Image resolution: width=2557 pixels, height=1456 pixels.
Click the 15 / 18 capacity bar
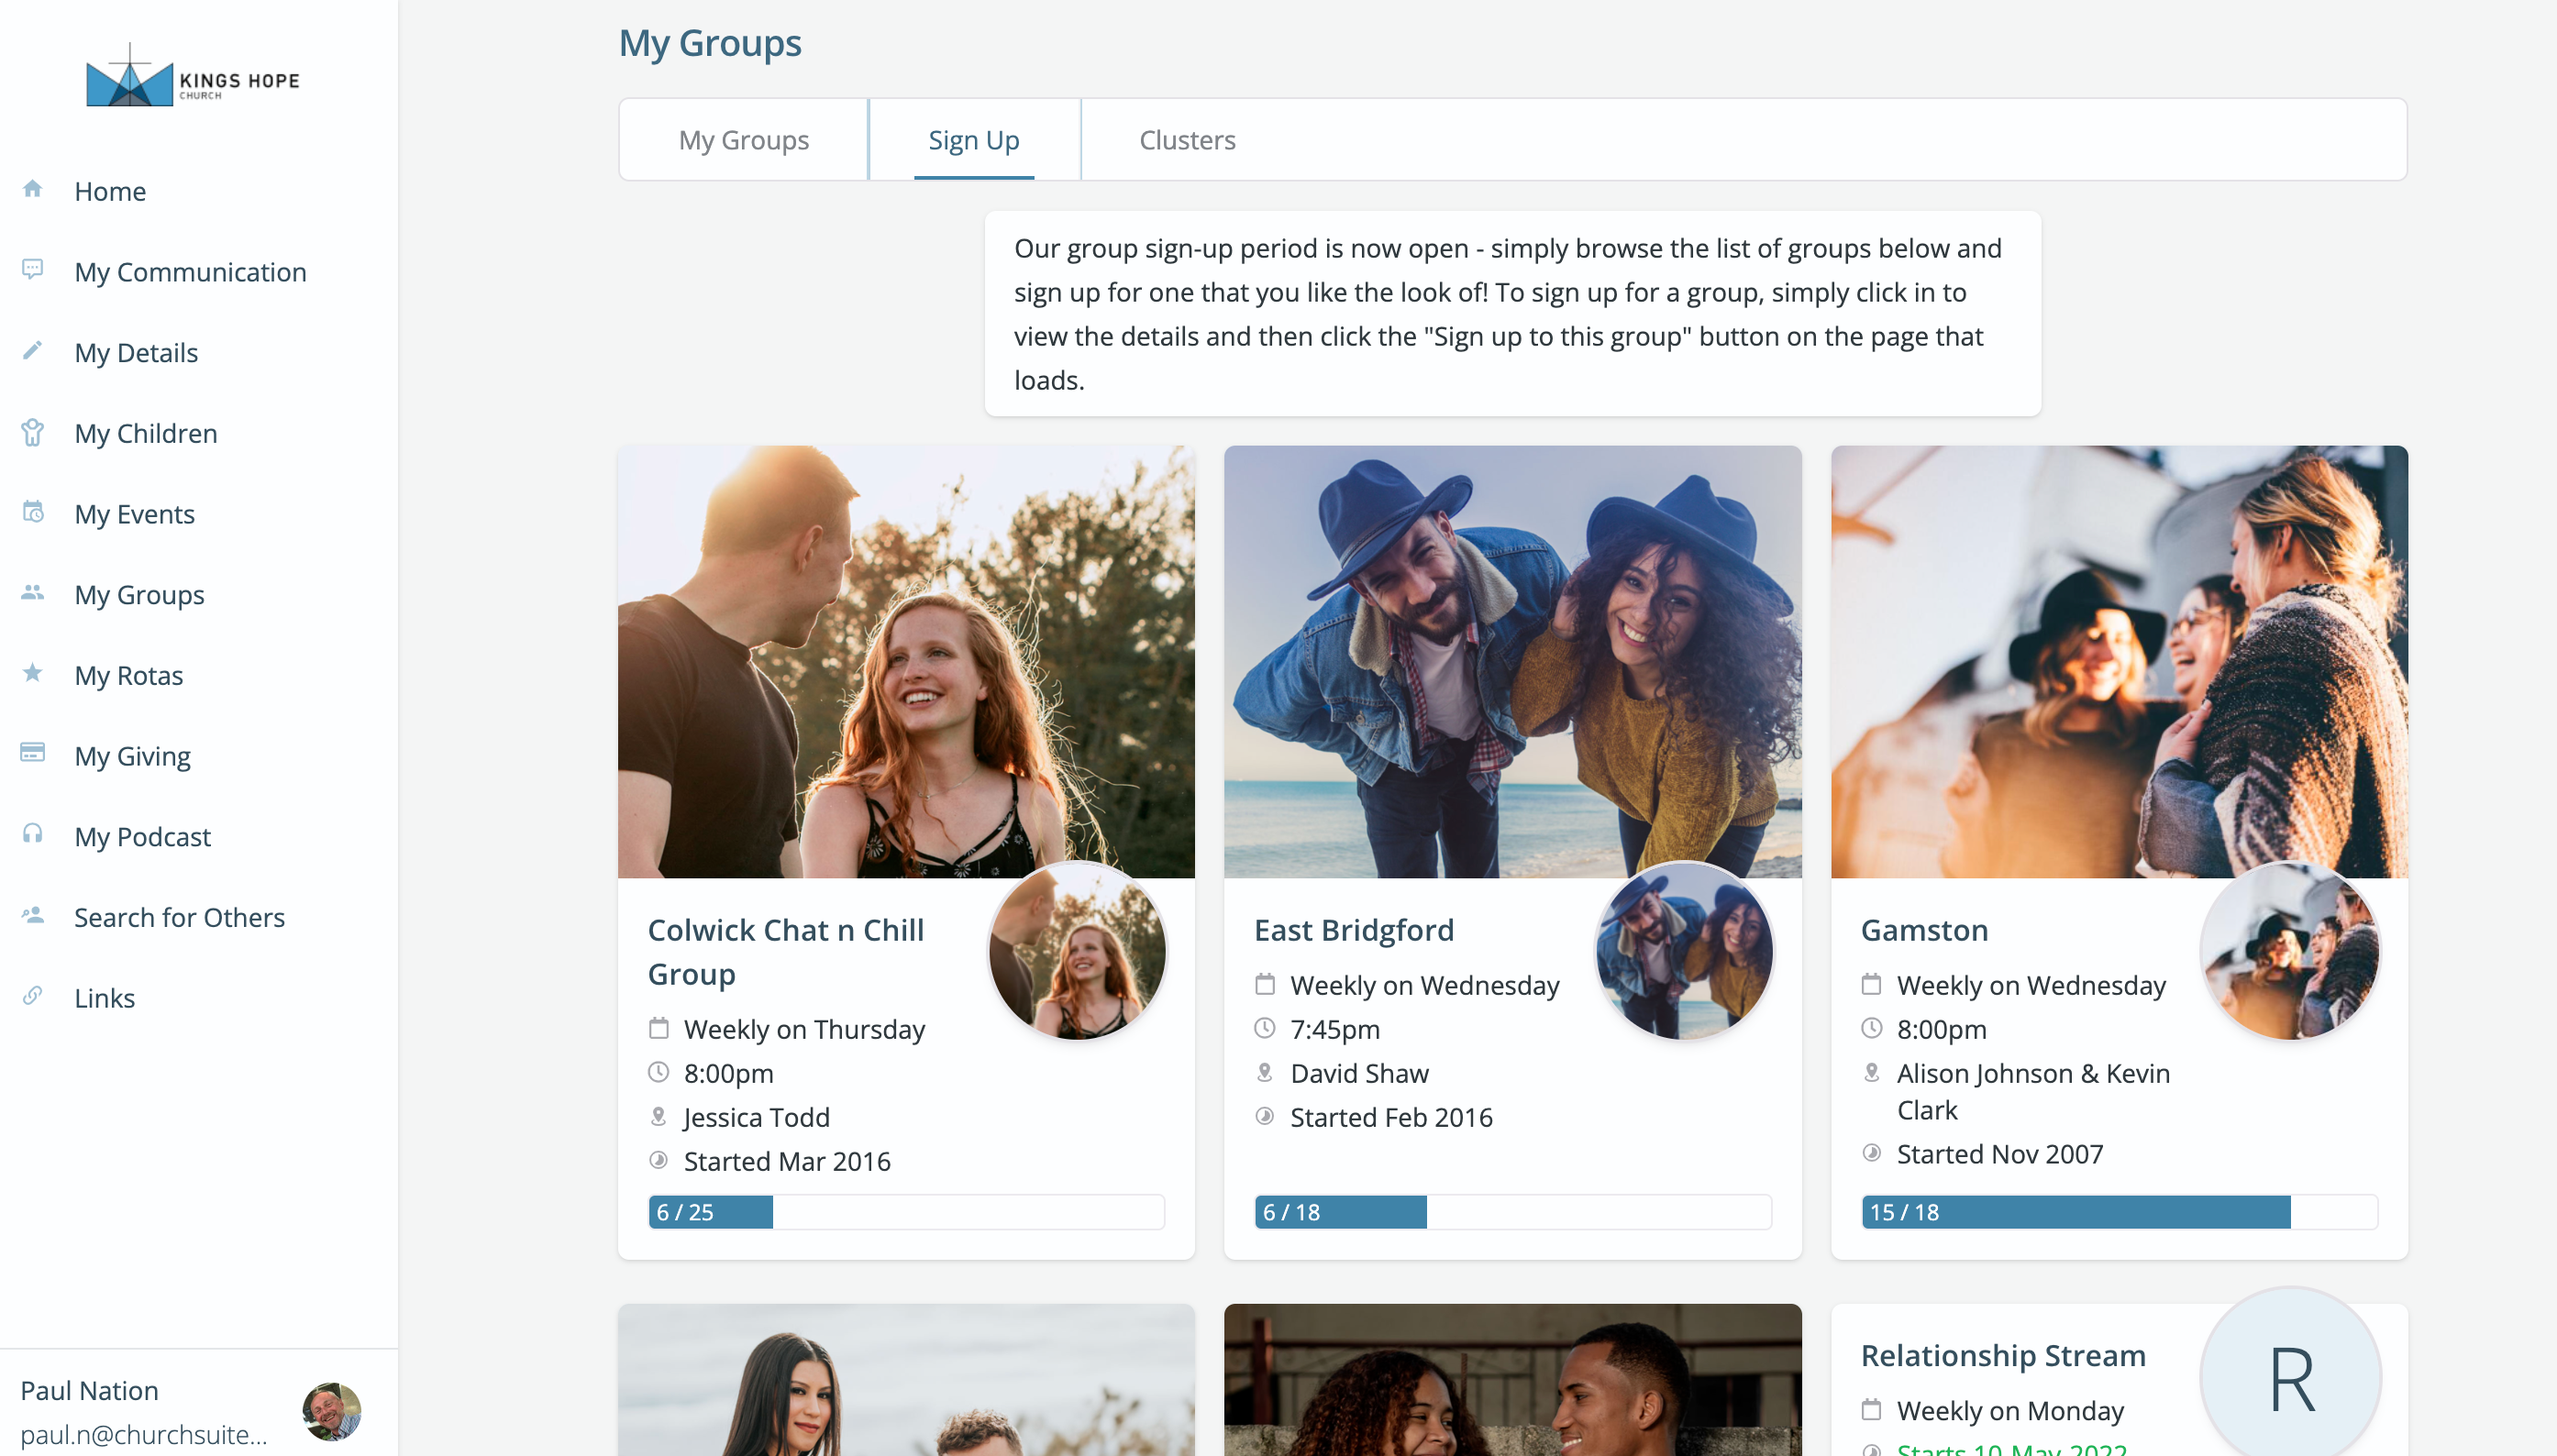[2119, 1212]
